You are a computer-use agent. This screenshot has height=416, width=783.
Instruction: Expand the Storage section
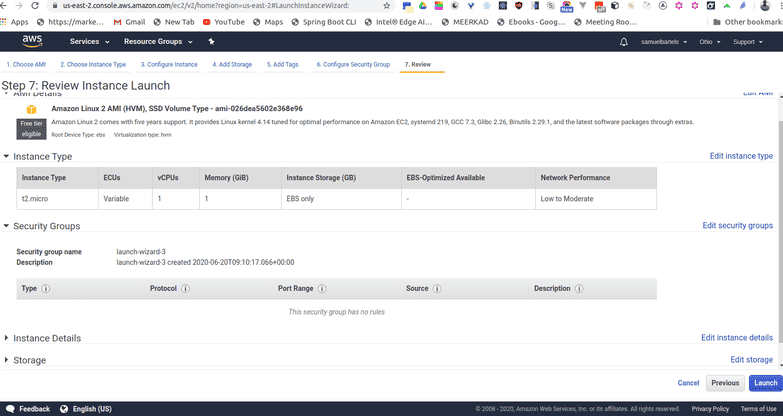point(6,360)
